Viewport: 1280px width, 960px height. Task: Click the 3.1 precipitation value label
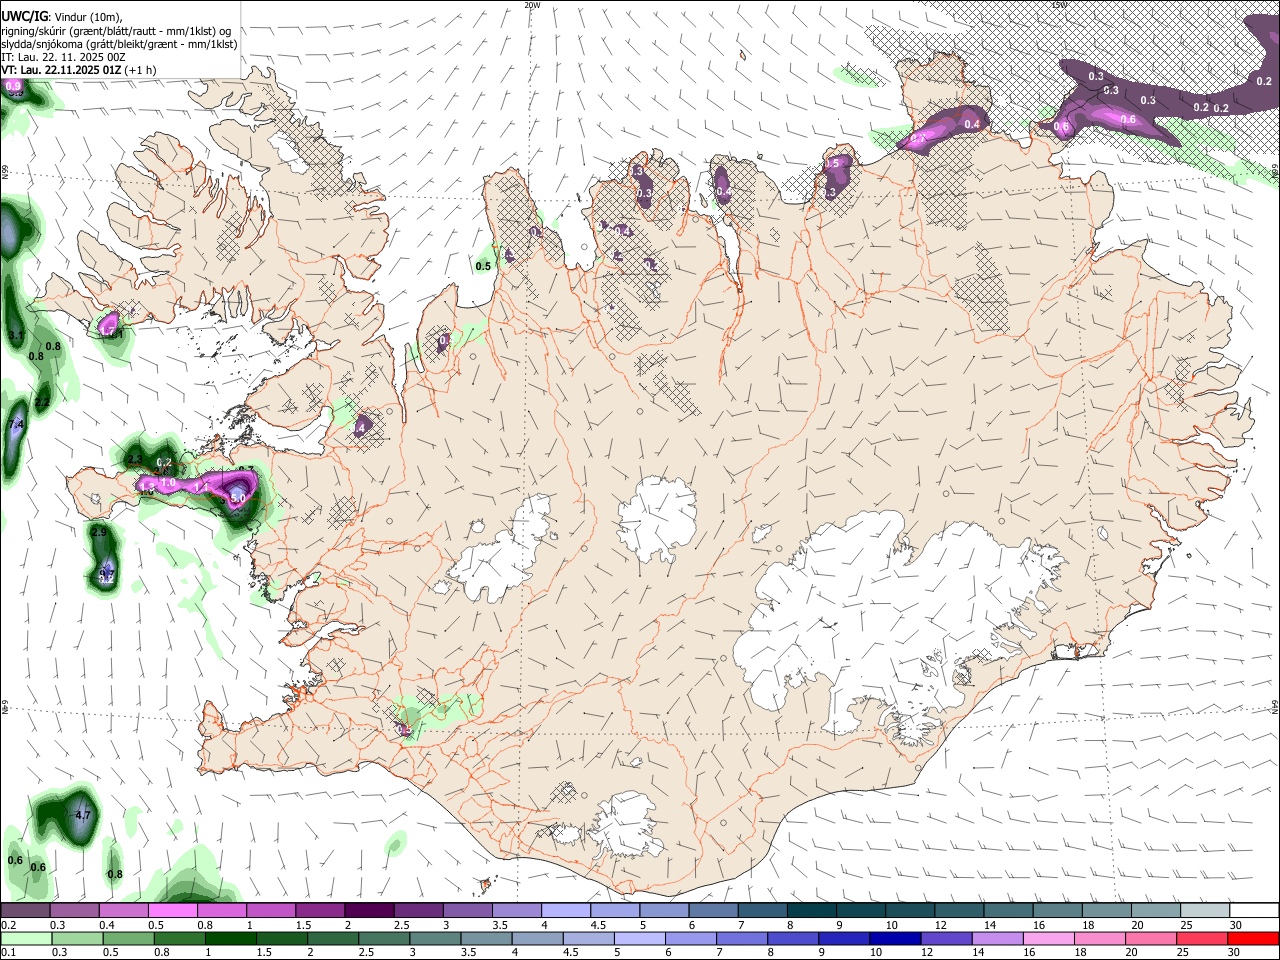coord(15,335)
